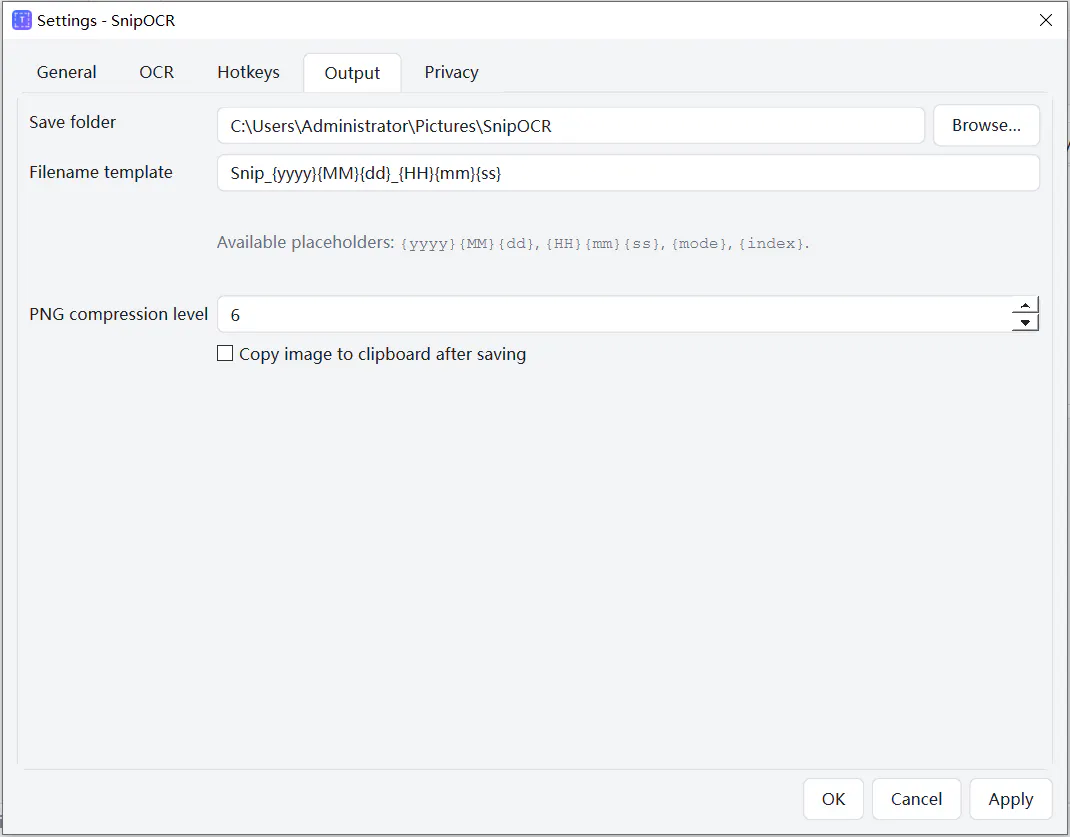Select the Output tab
Image resolution: width=1070 pixels, height=837 pixels.
[x=352, y=73]
